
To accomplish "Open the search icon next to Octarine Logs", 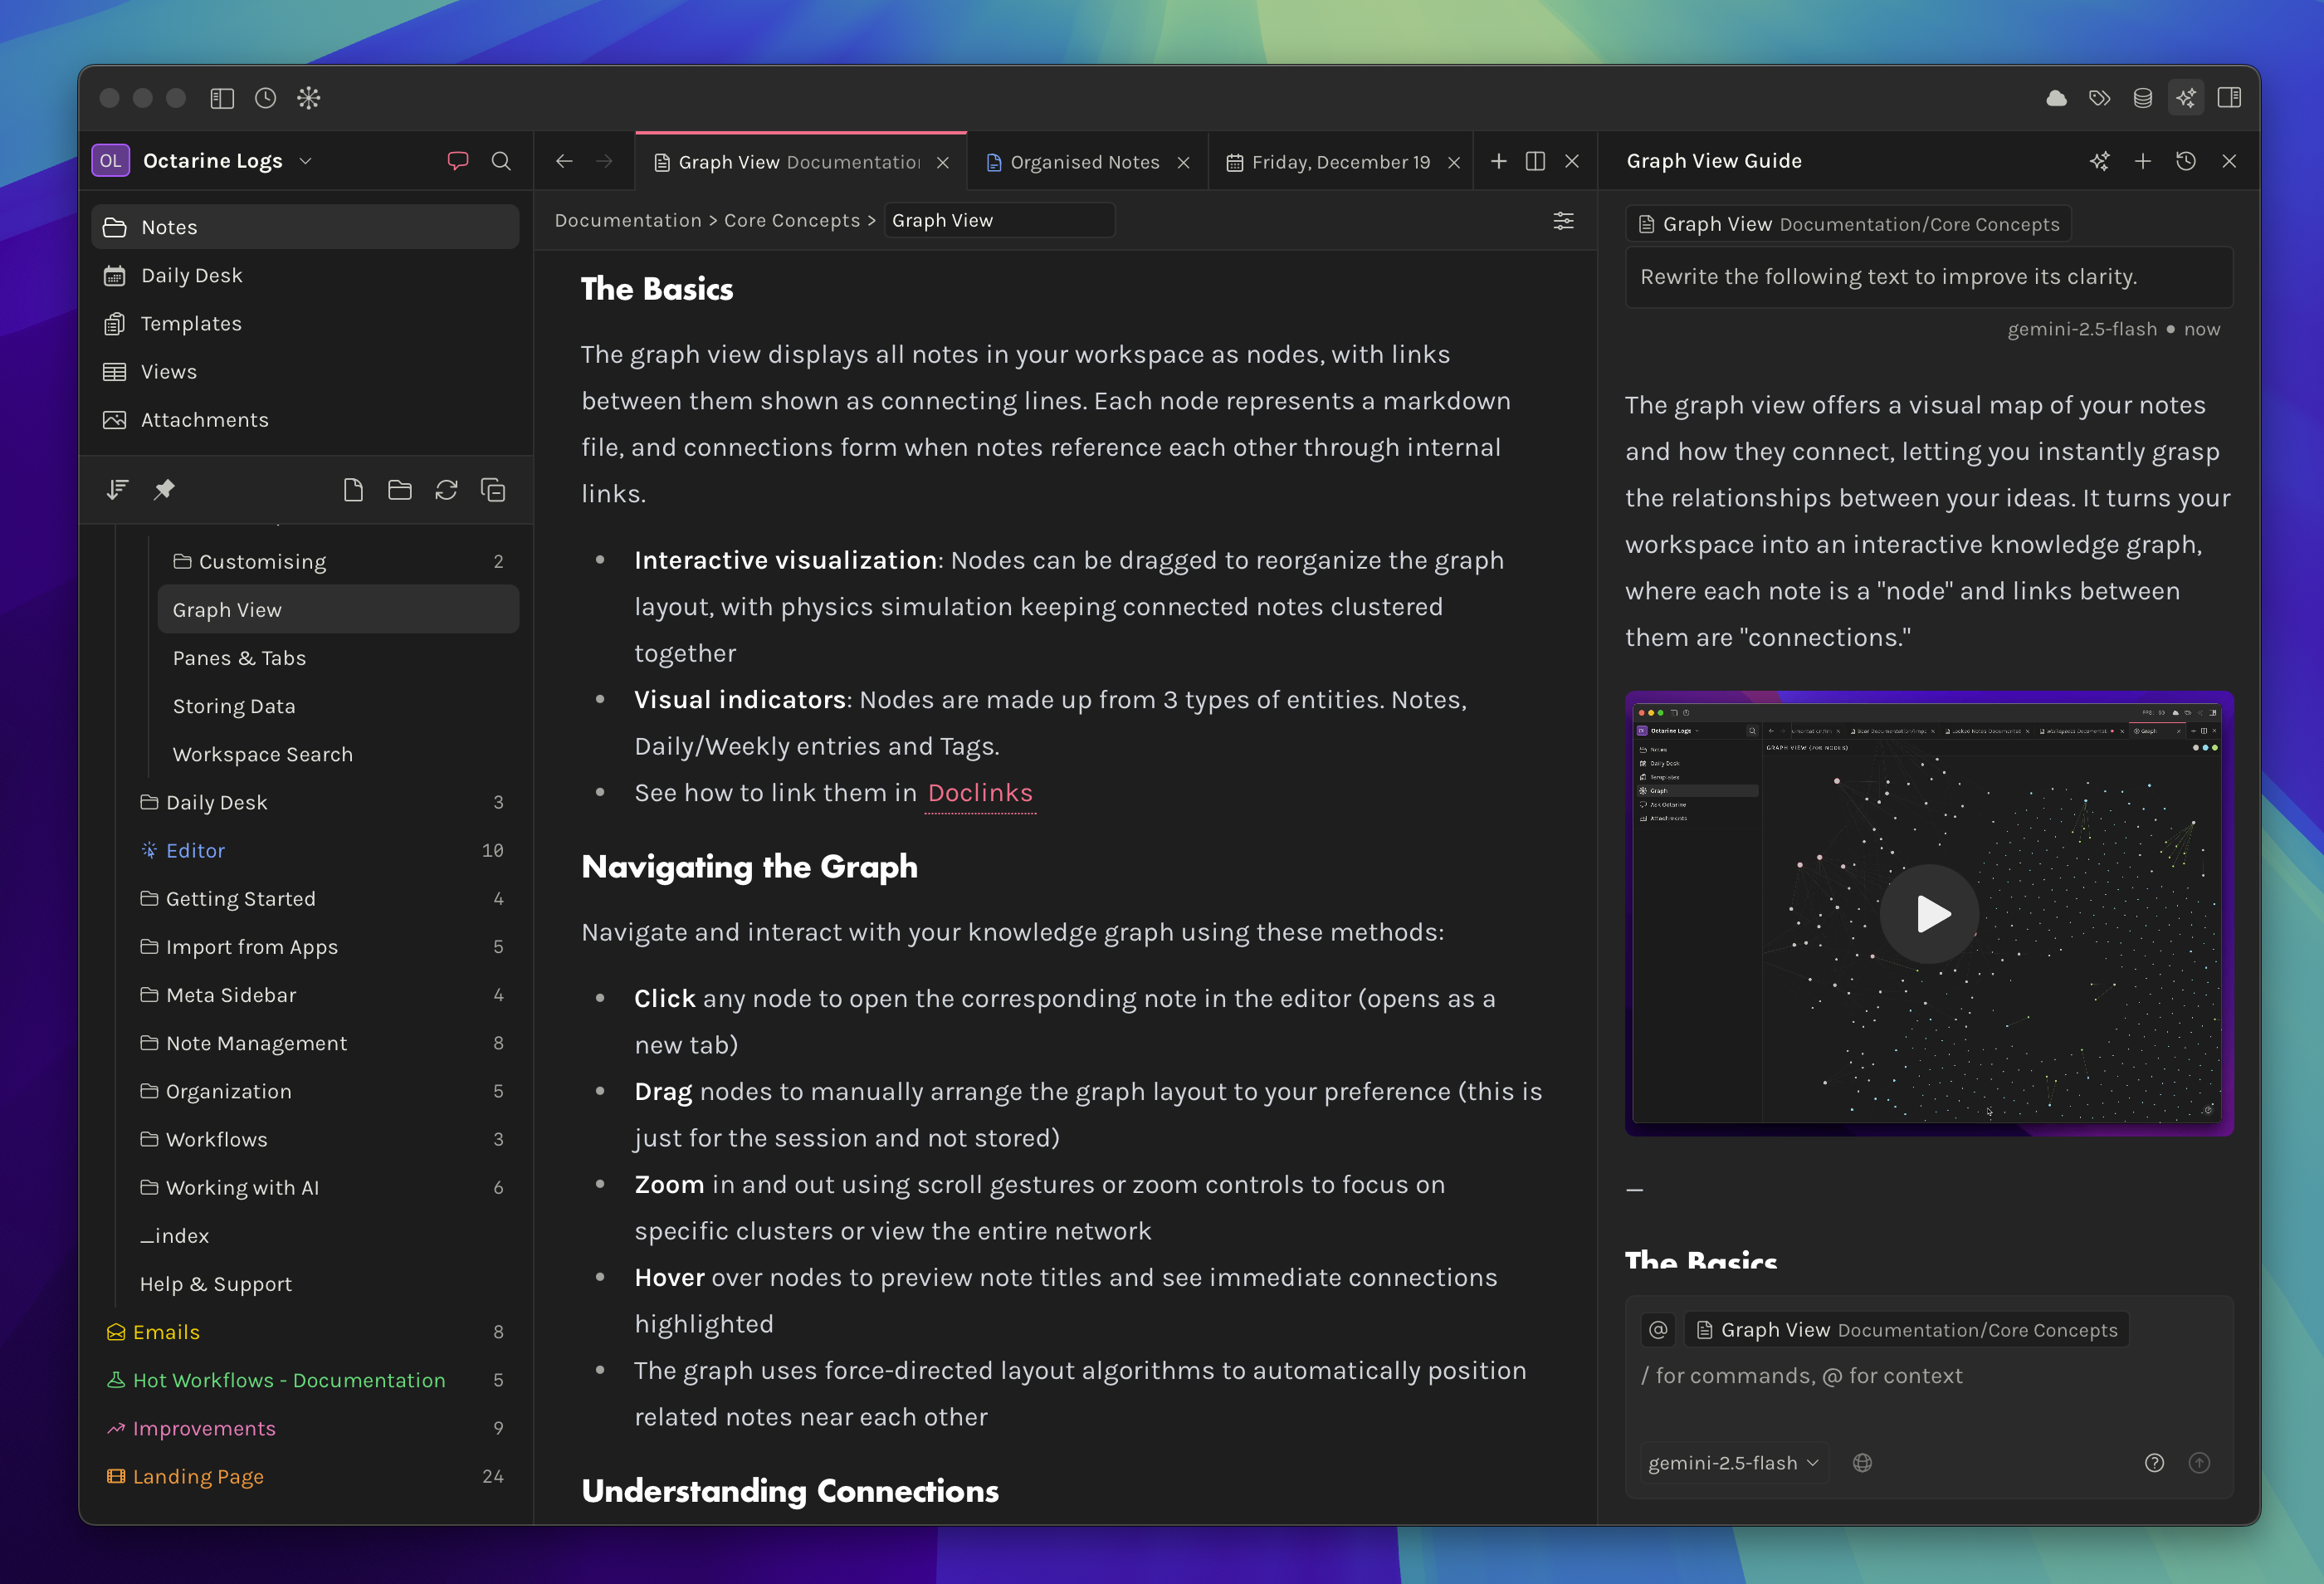I will [501, 160].
